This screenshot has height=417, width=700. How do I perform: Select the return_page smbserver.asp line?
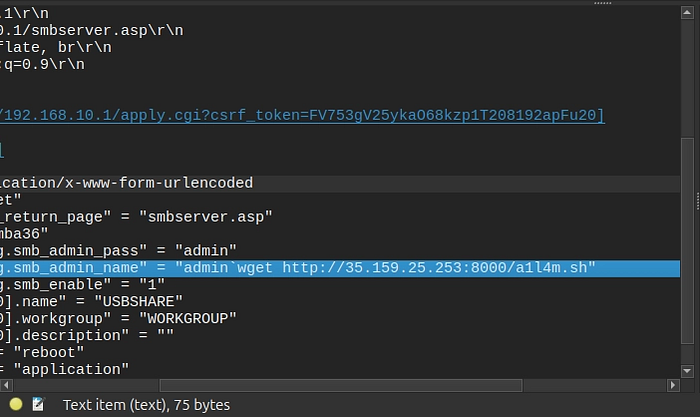(136, 217)
